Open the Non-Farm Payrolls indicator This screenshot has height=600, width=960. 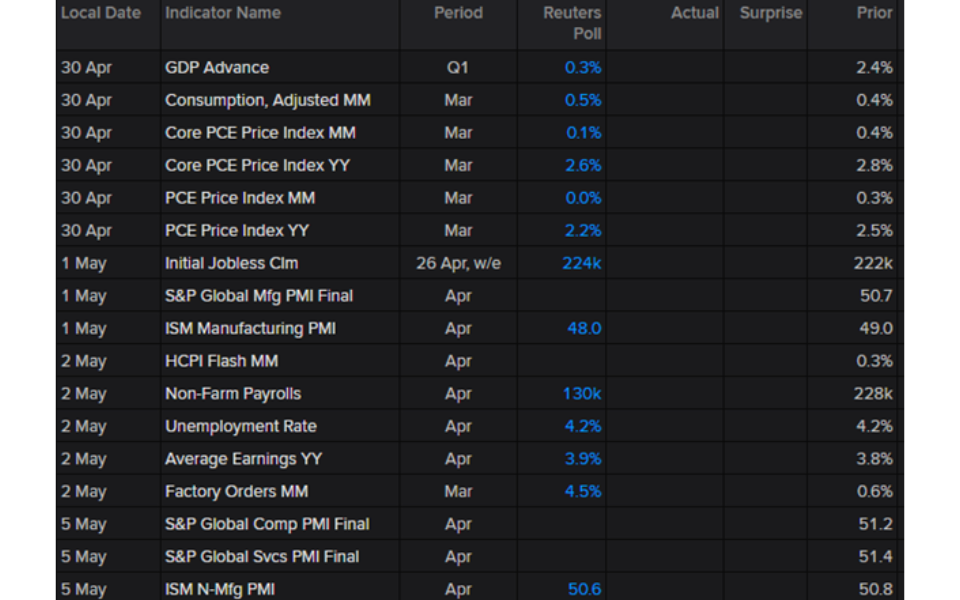pyautogui.click(x=233, y=394)
